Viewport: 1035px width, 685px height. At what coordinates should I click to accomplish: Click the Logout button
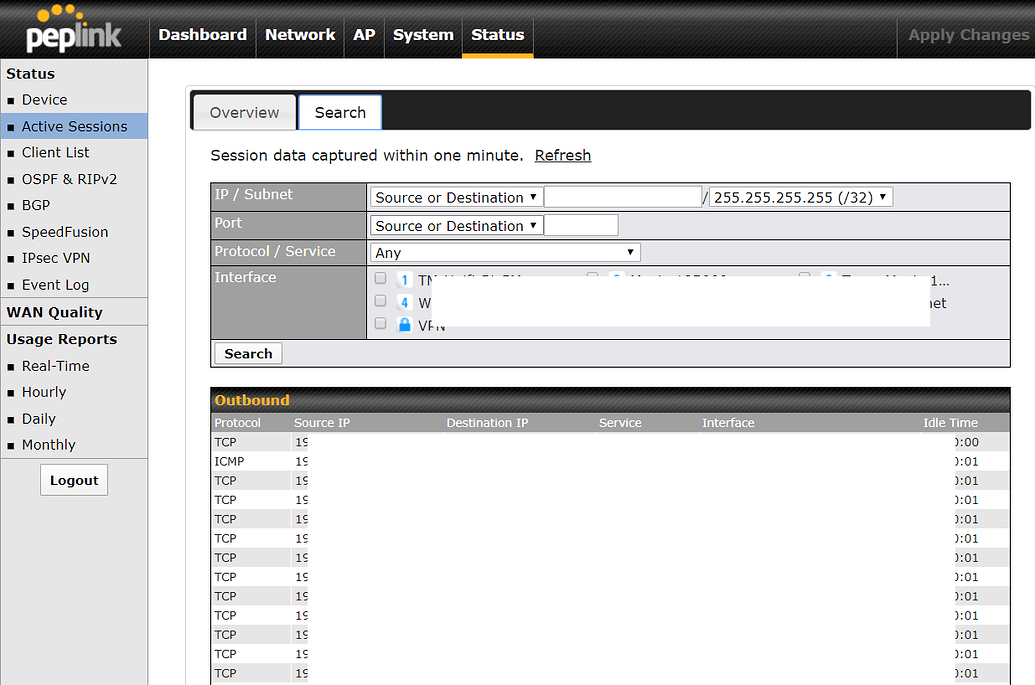point(73,479)
